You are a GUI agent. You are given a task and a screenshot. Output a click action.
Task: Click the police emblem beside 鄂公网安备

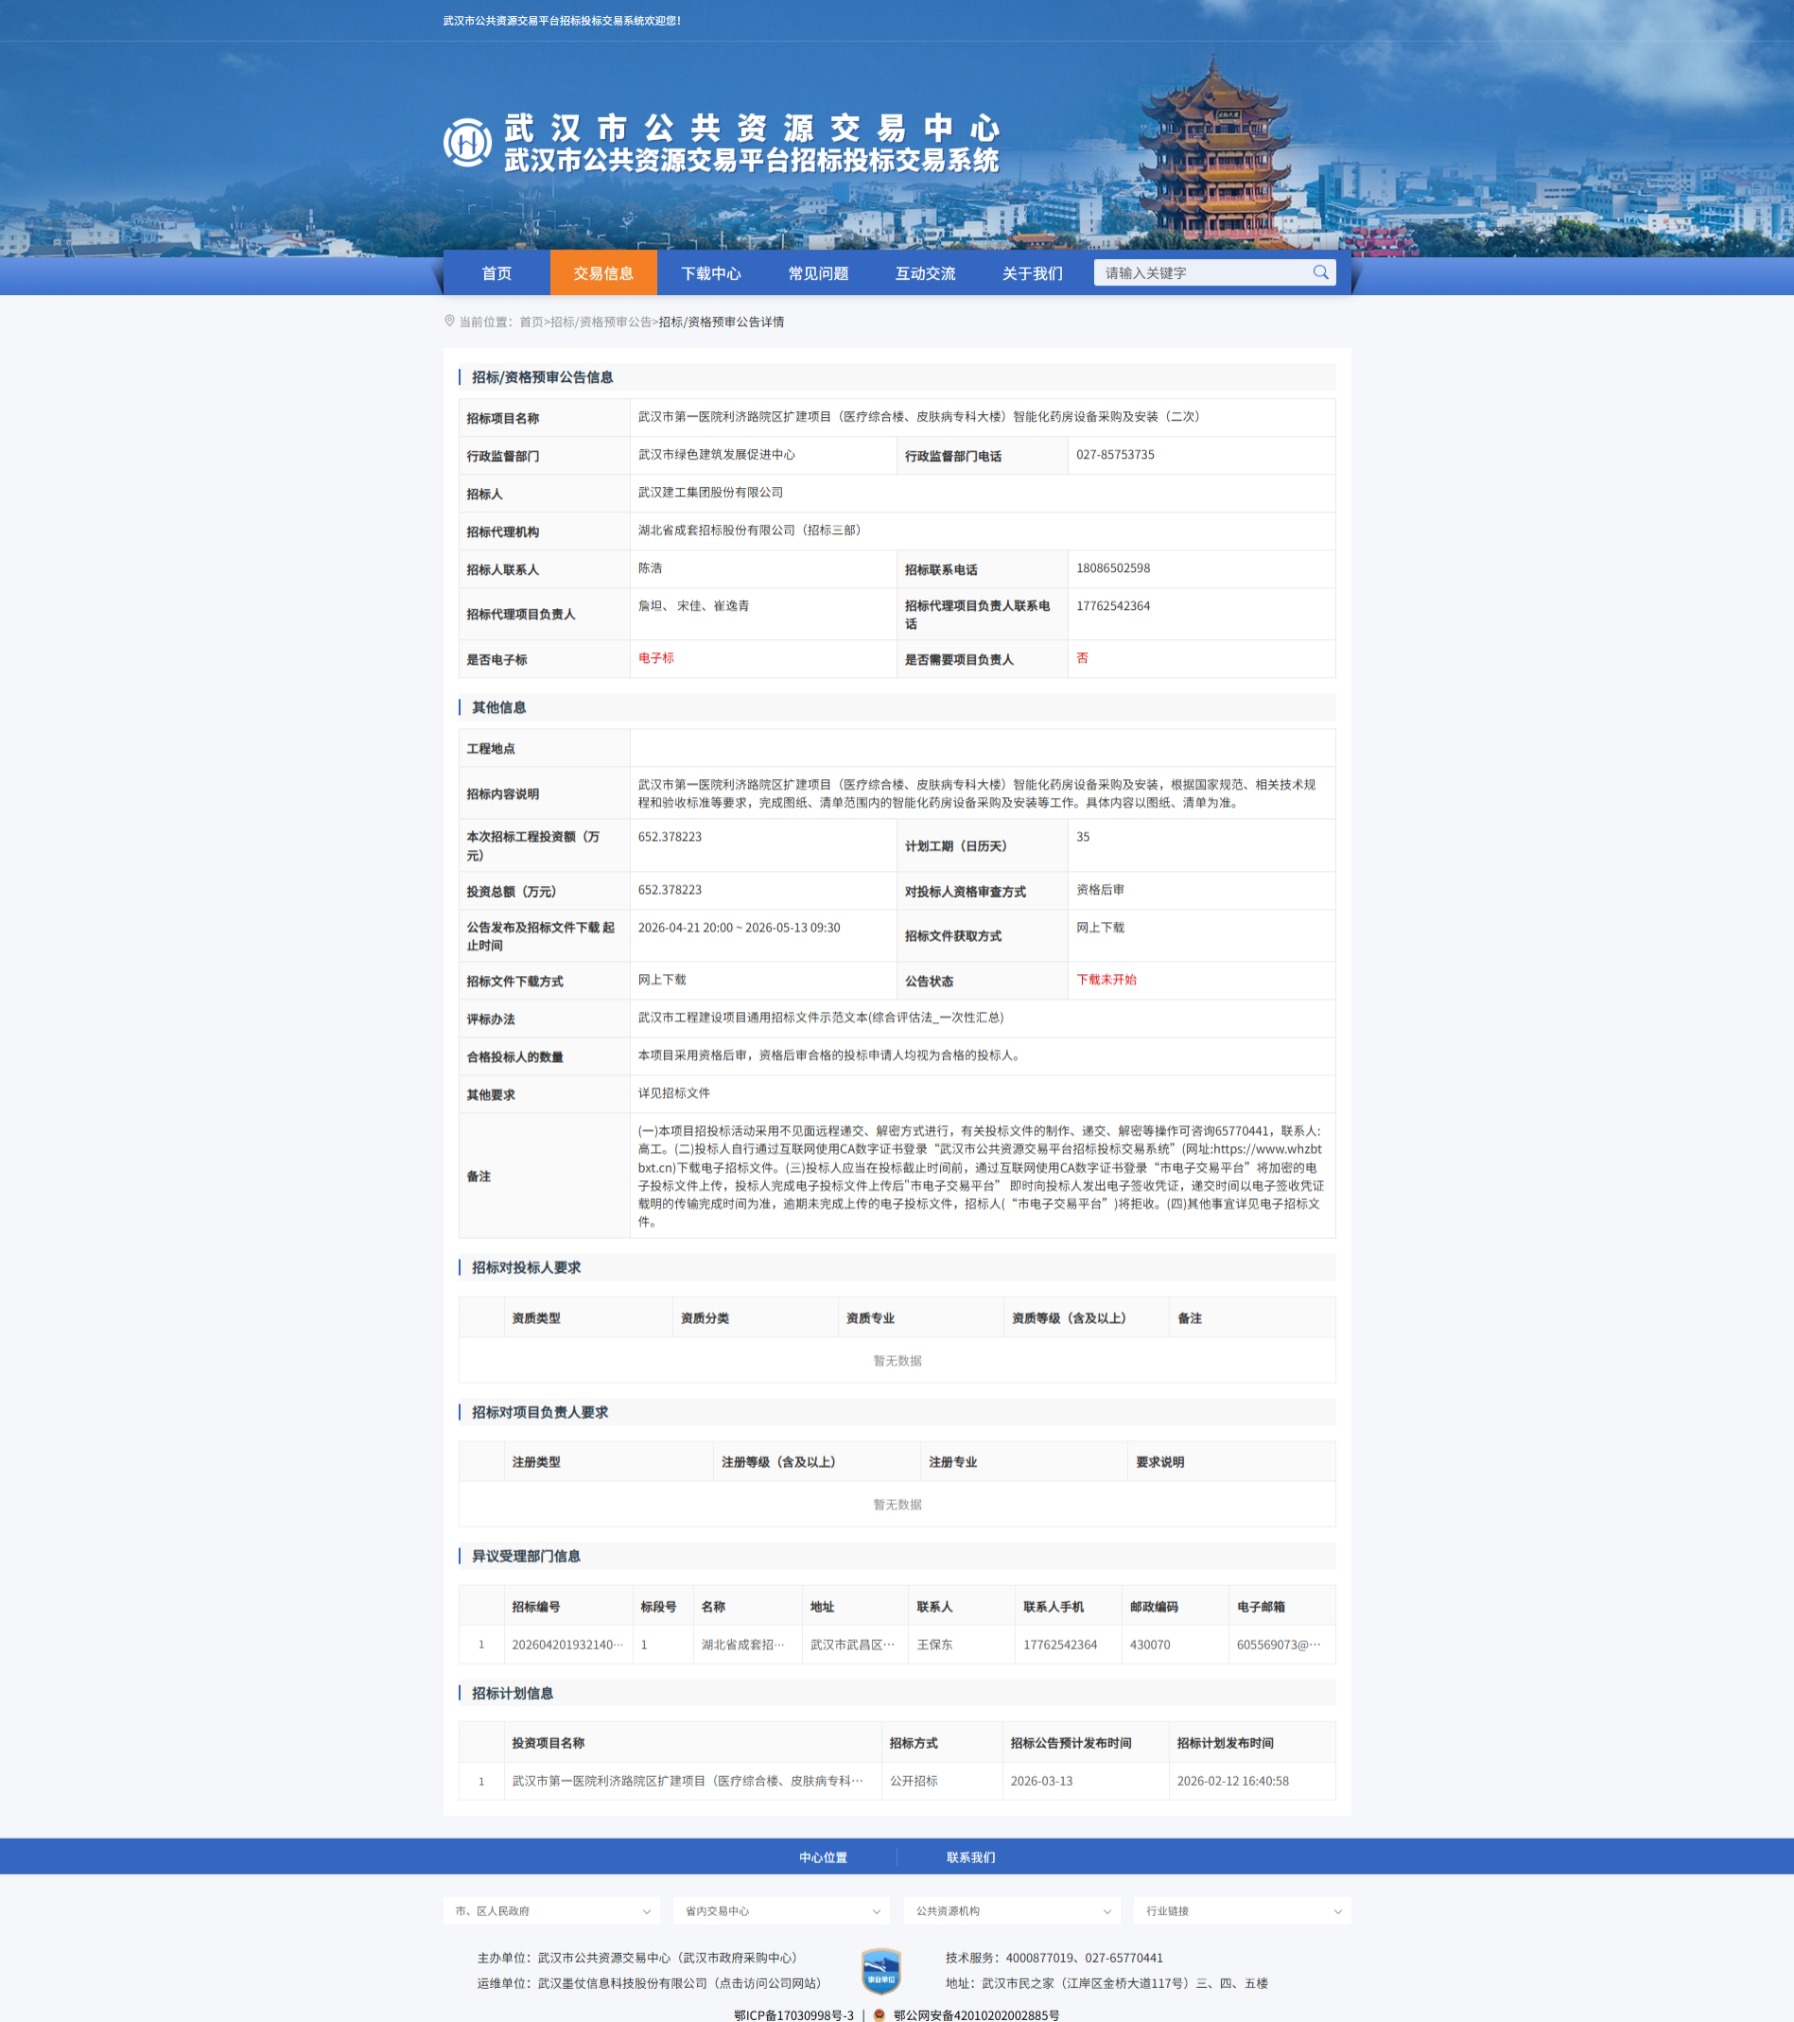pyautogui.click(x=879, y=2015)
